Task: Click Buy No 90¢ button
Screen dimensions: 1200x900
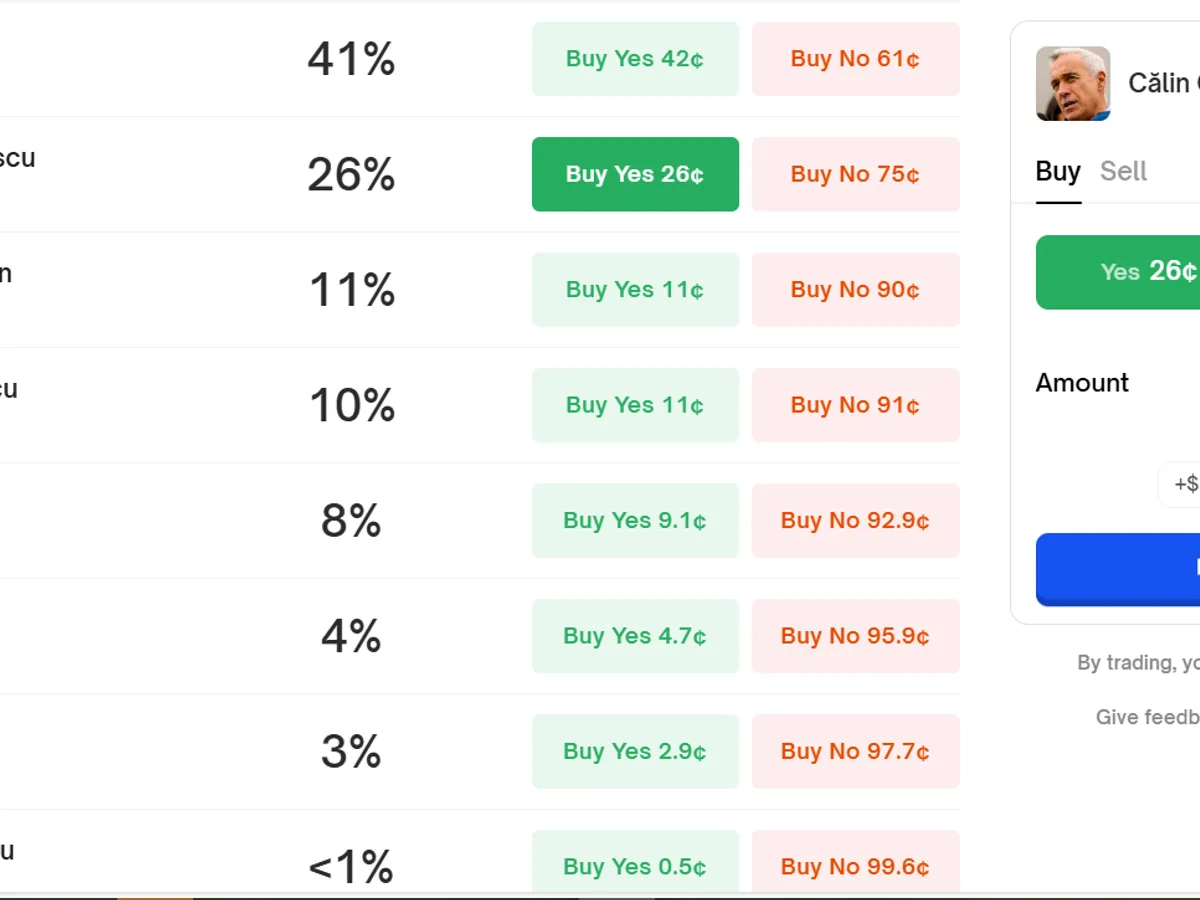Action: tap(855, 290)
